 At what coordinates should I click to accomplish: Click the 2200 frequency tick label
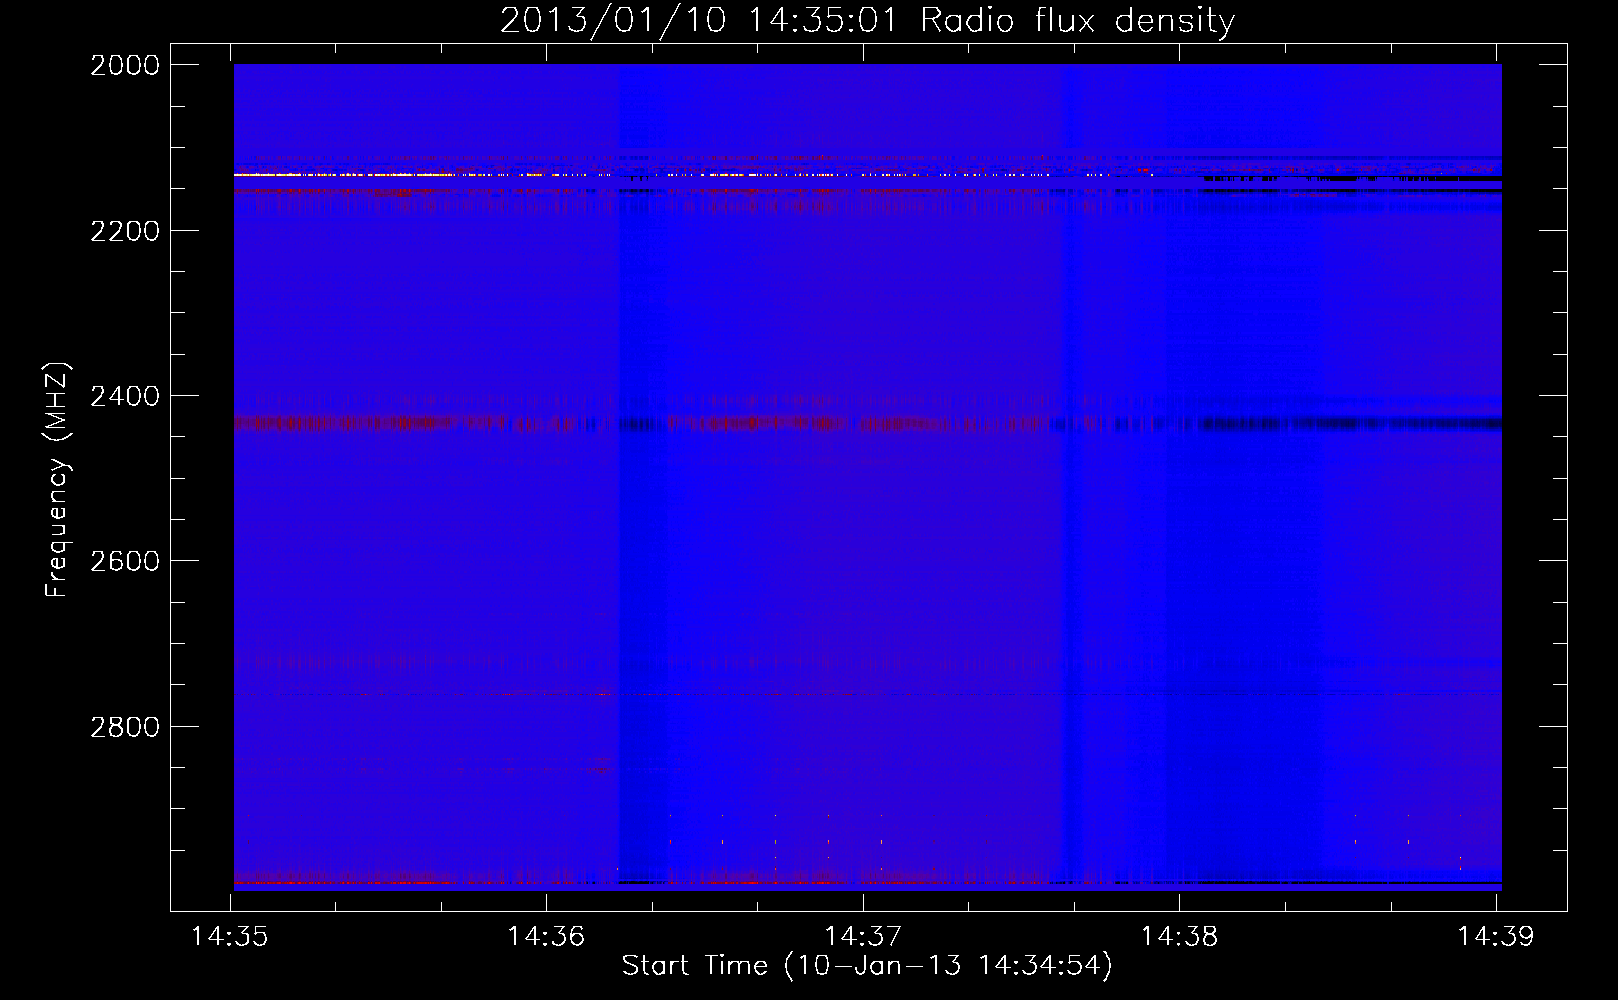[125, 231]
